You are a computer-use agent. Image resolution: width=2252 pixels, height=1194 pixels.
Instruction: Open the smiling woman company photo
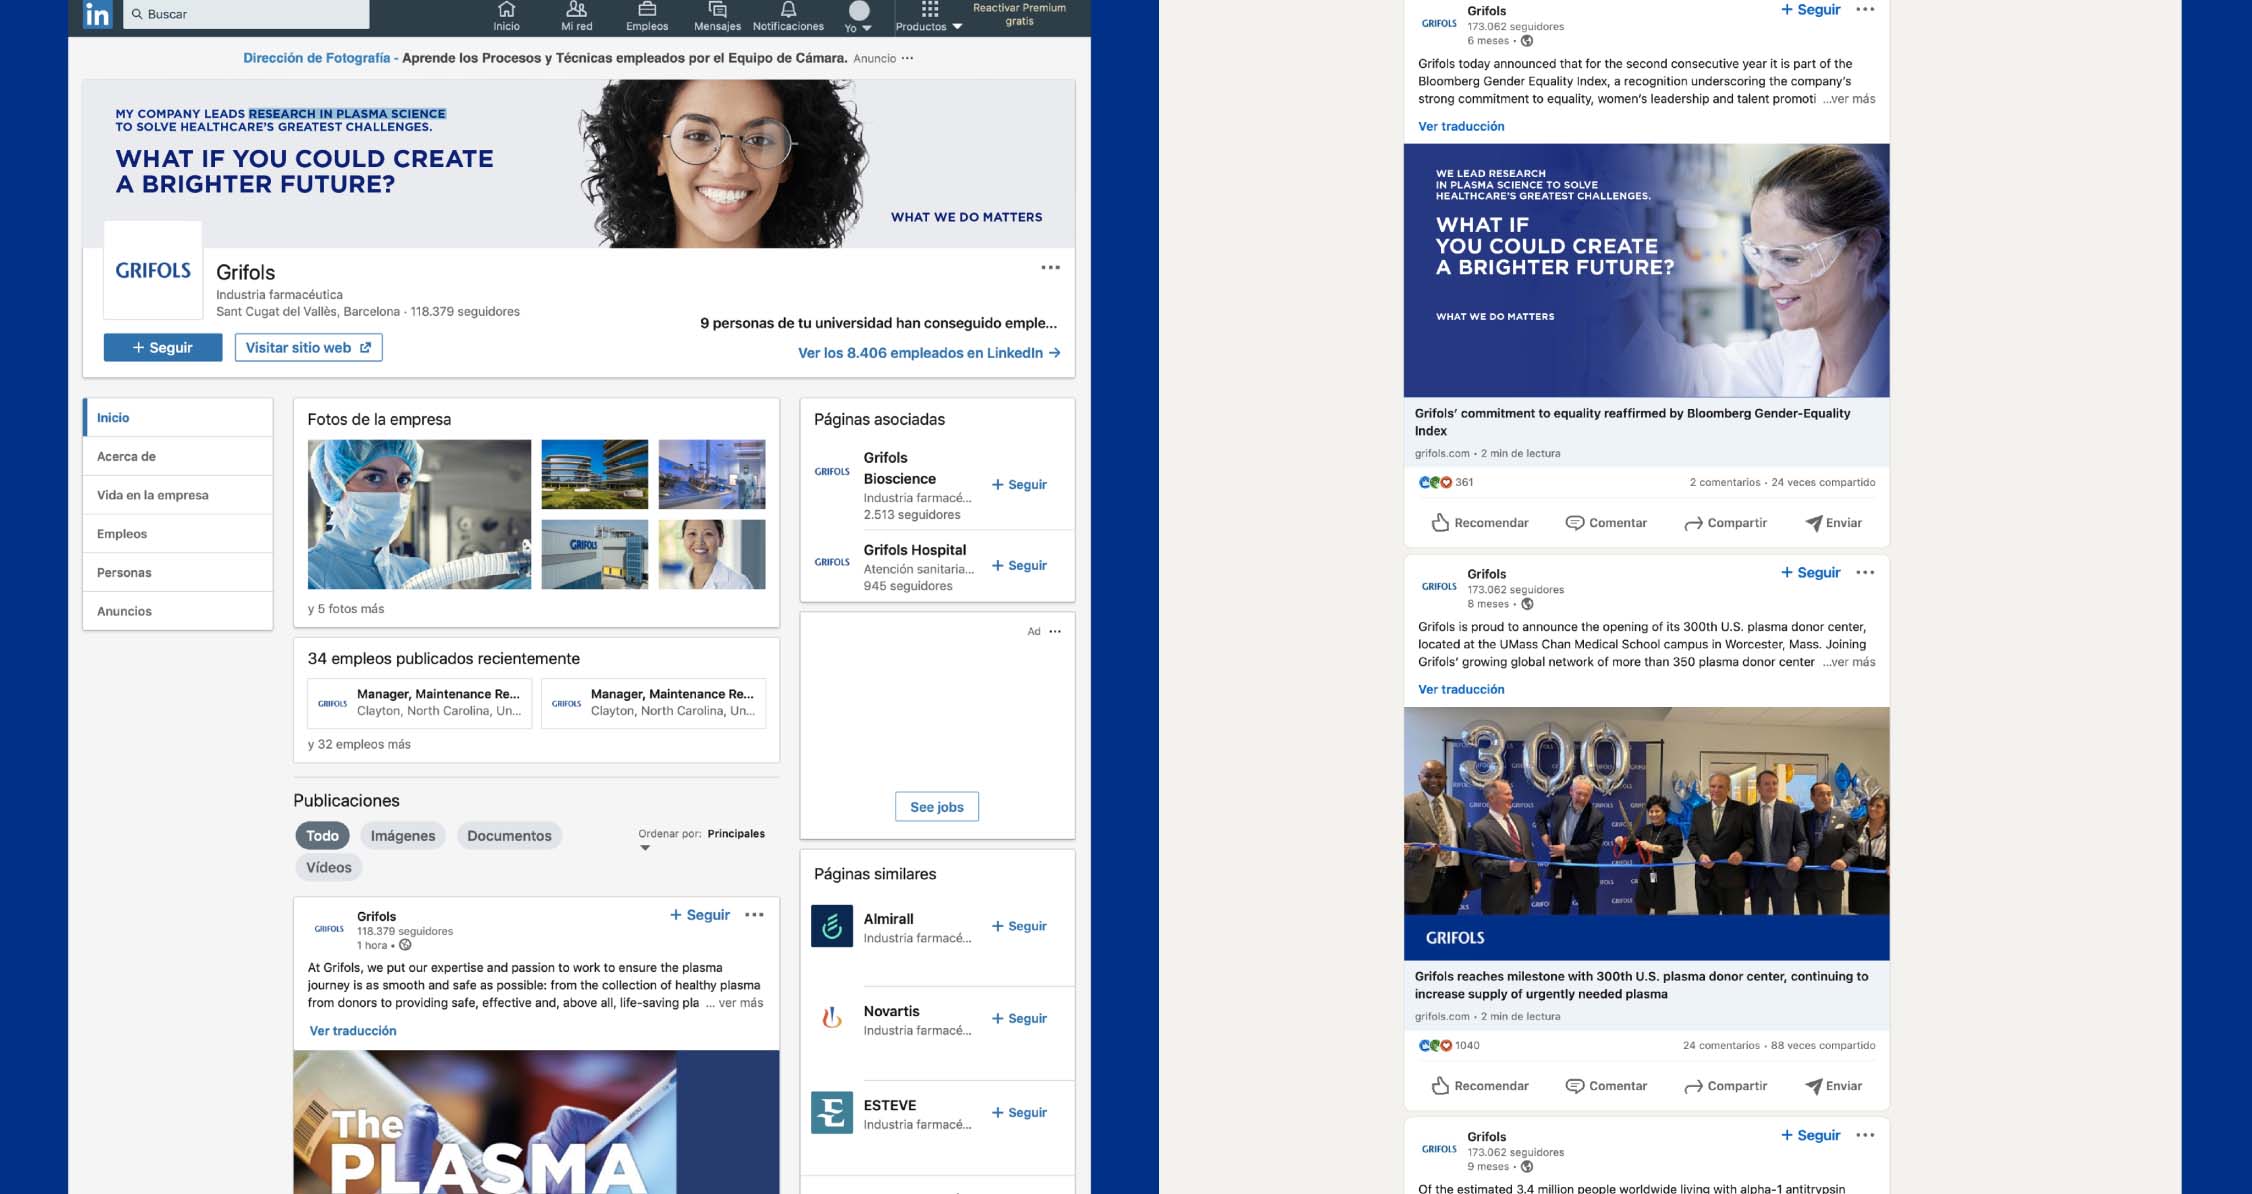pos(712,554)
